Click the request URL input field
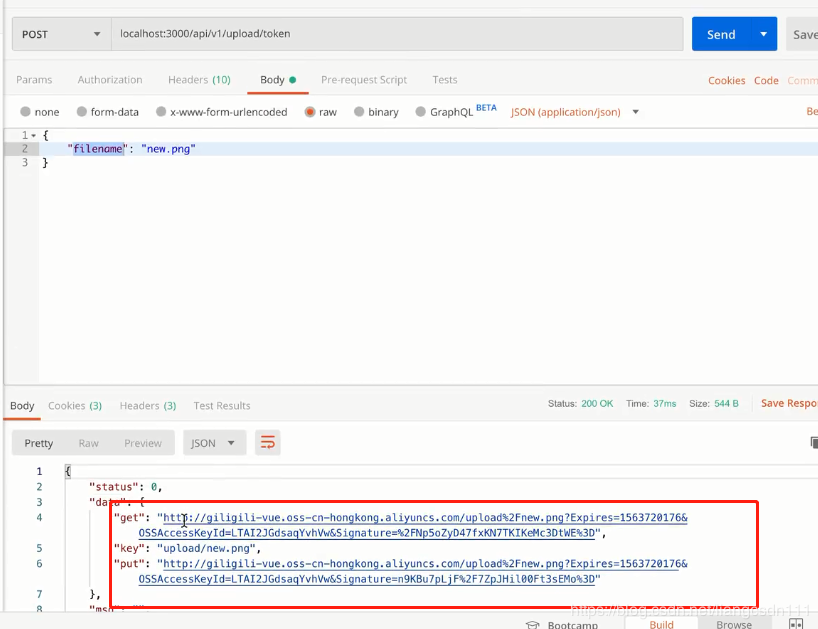 point(397,34)
